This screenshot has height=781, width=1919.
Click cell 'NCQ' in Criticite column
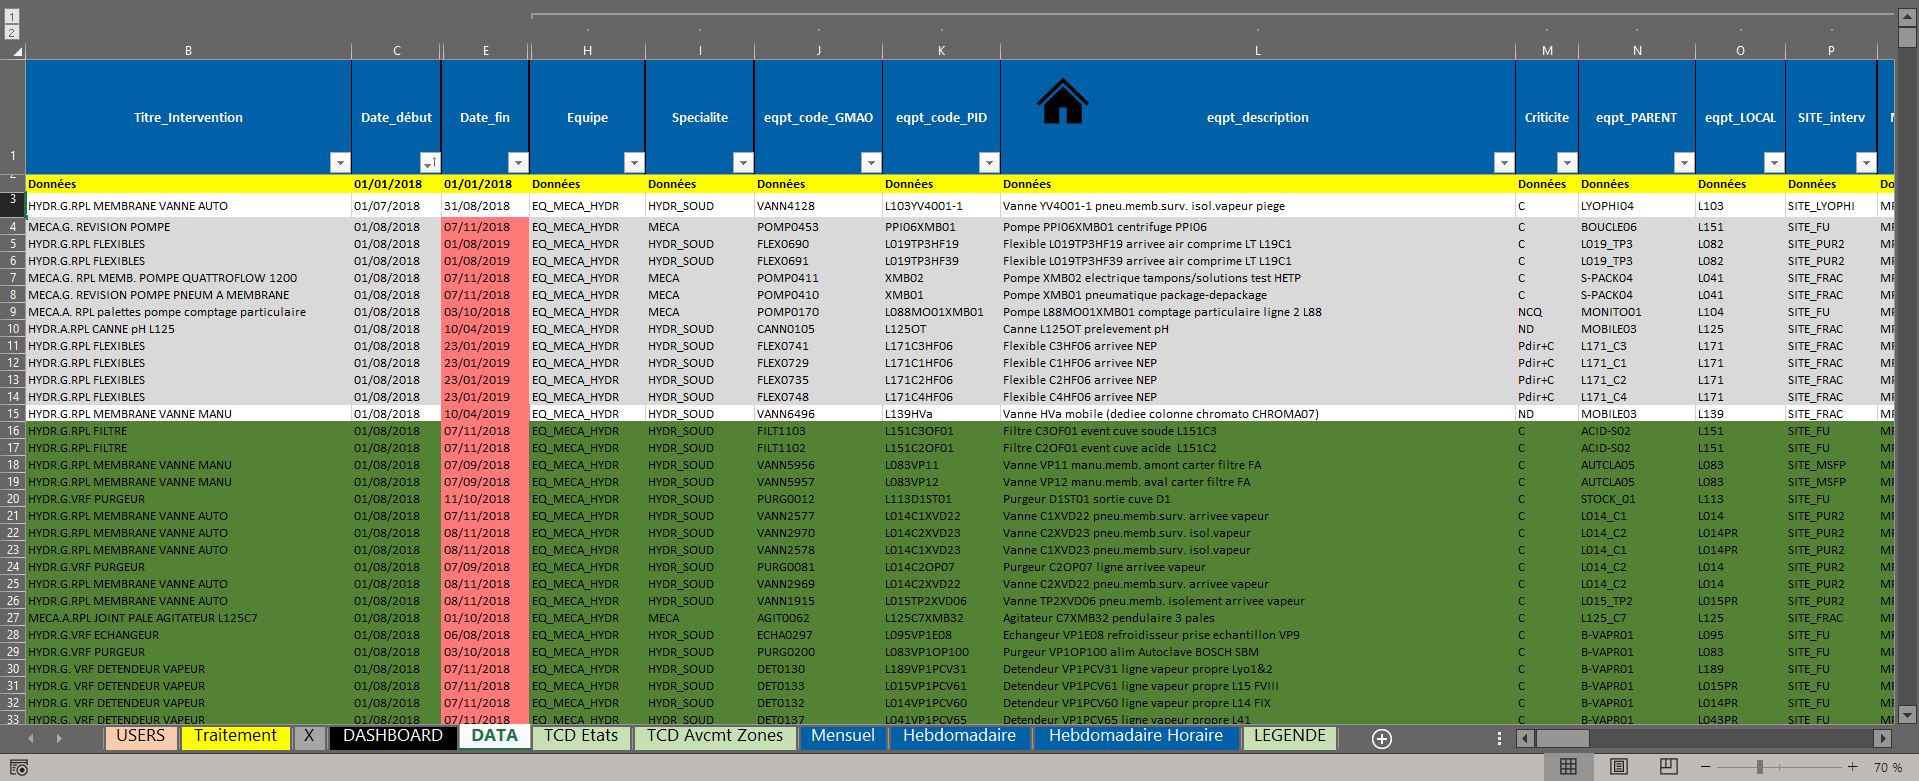coord(1547,312)
